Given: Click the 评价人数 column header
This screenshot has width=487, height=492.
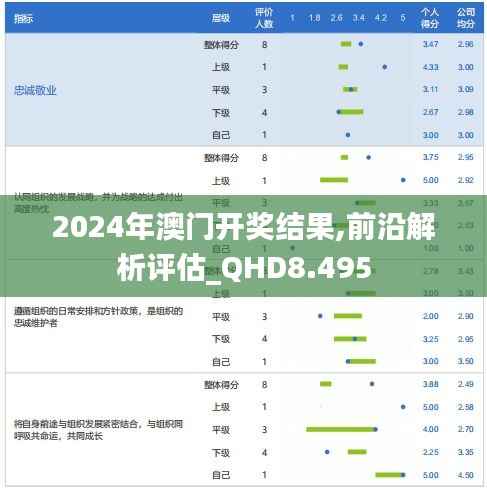Looking at the screenshot, I should coord(264,18).
